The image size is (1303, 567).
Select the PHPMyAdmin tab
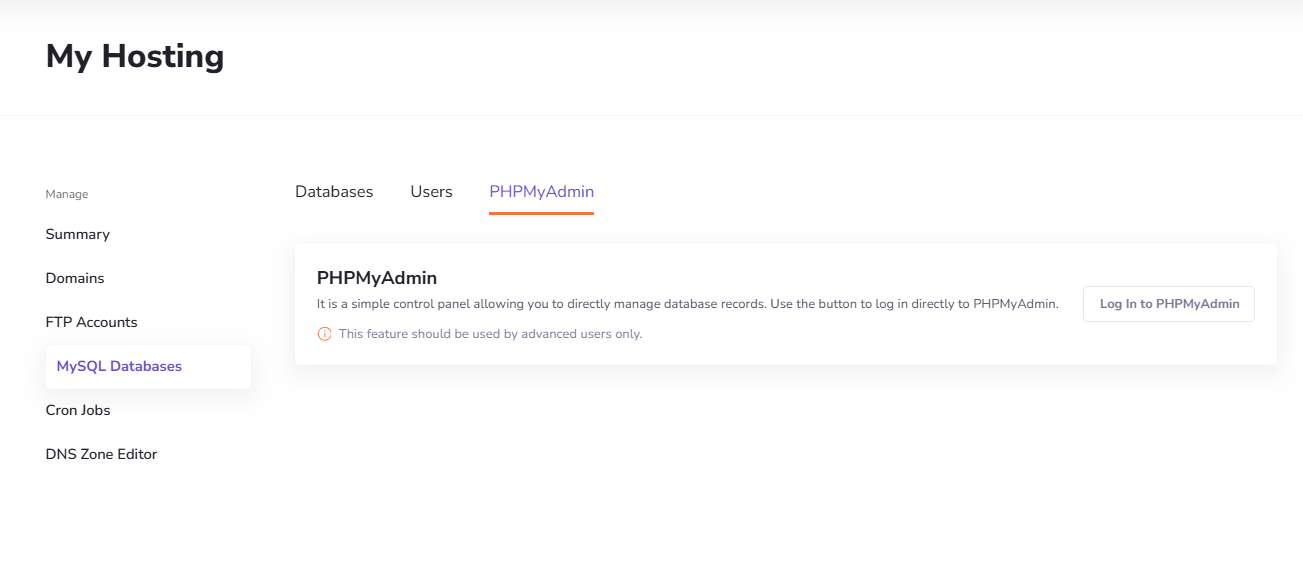pos(541,192)
